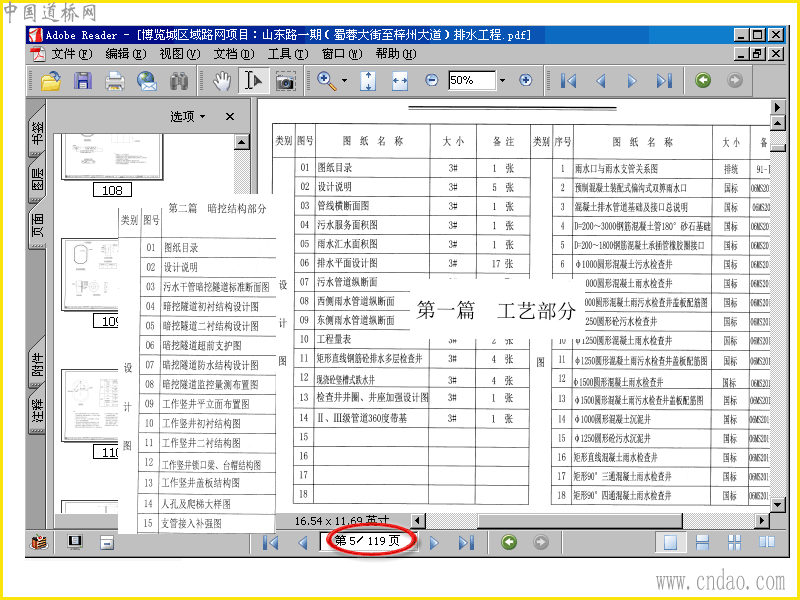Open the 文件(F) menu
This screenshot has width=800, height=600.
coord(72,54)
